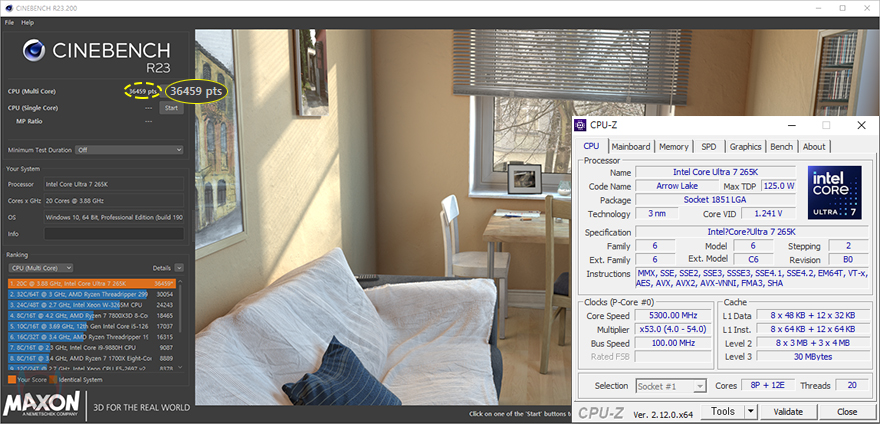The height and width of the screenshot is (424, 880).
Task: Minimize the Cinebench window
Action: tap(817, 8)
